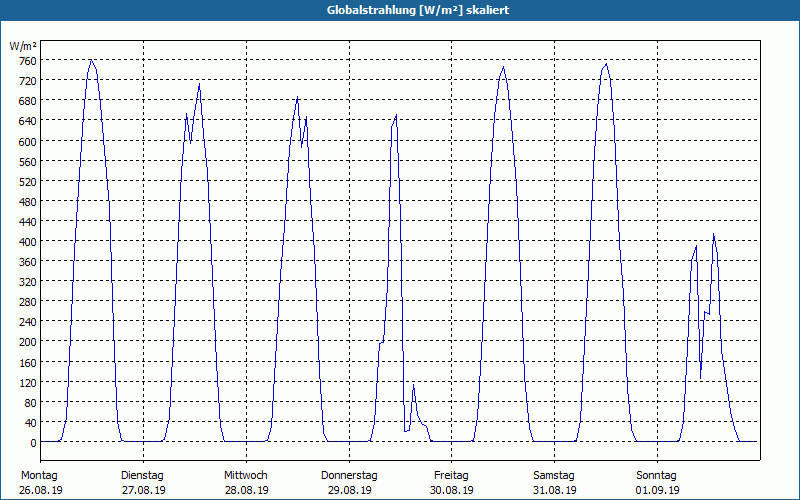Click the '28.08.19' date label
This screenshot has height=500, width=800.
[246, 490]
